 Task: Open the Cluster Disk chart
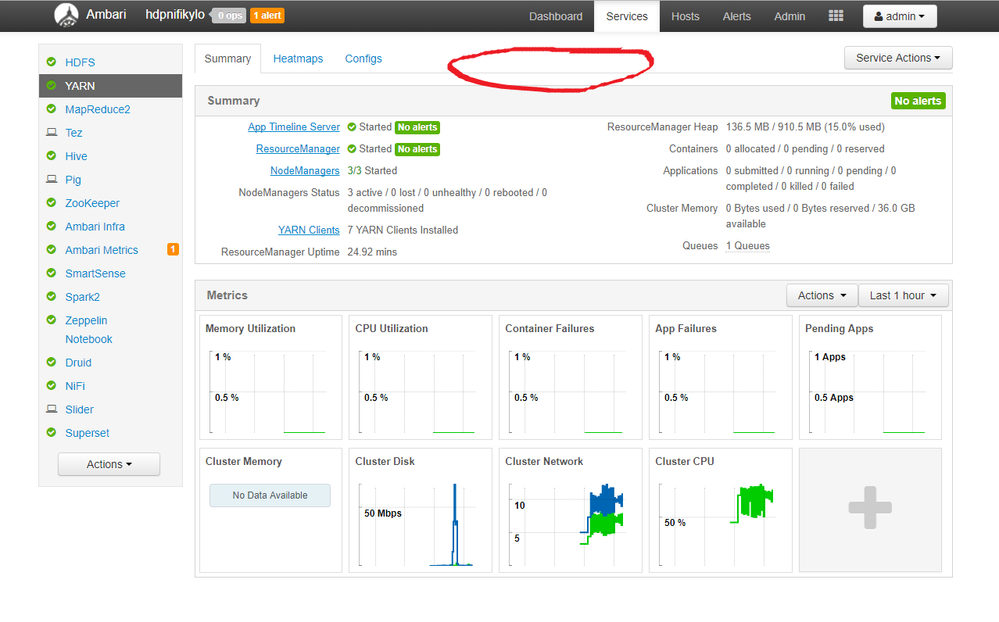(x=420, y=510)
